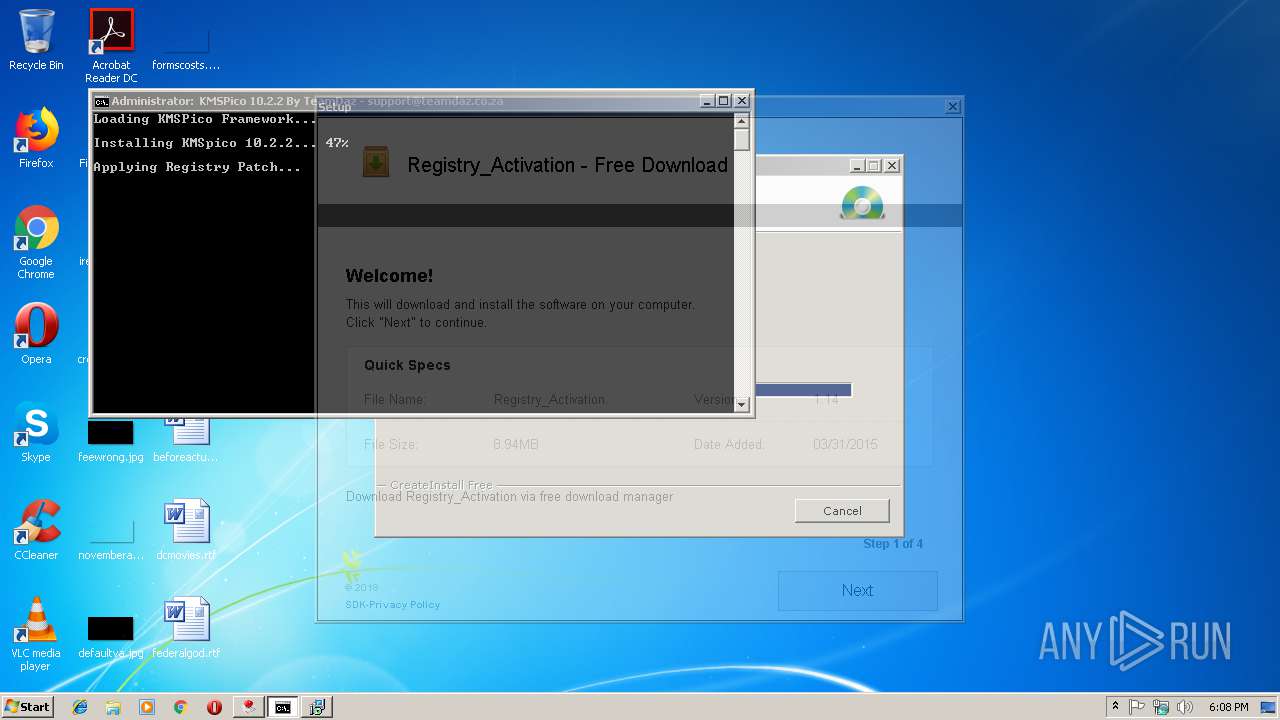Open VLC media player shortcut
The height and width of the screenshot is (720, 1280).
pos(36,634)
